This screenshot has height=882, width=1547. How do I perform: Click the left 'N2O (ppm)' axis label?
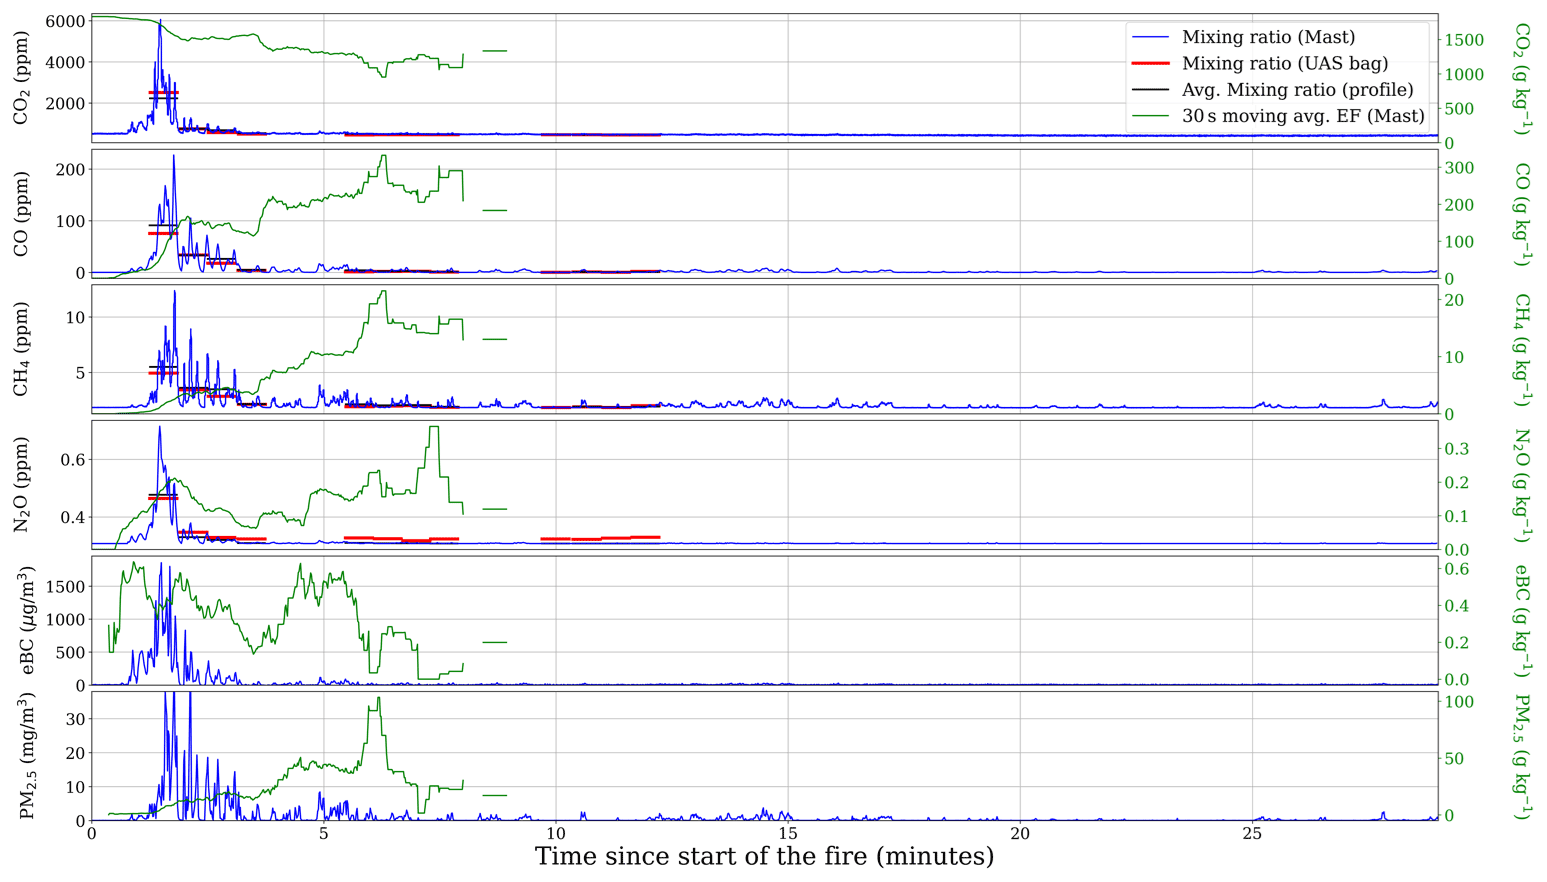tap(21, 484)
